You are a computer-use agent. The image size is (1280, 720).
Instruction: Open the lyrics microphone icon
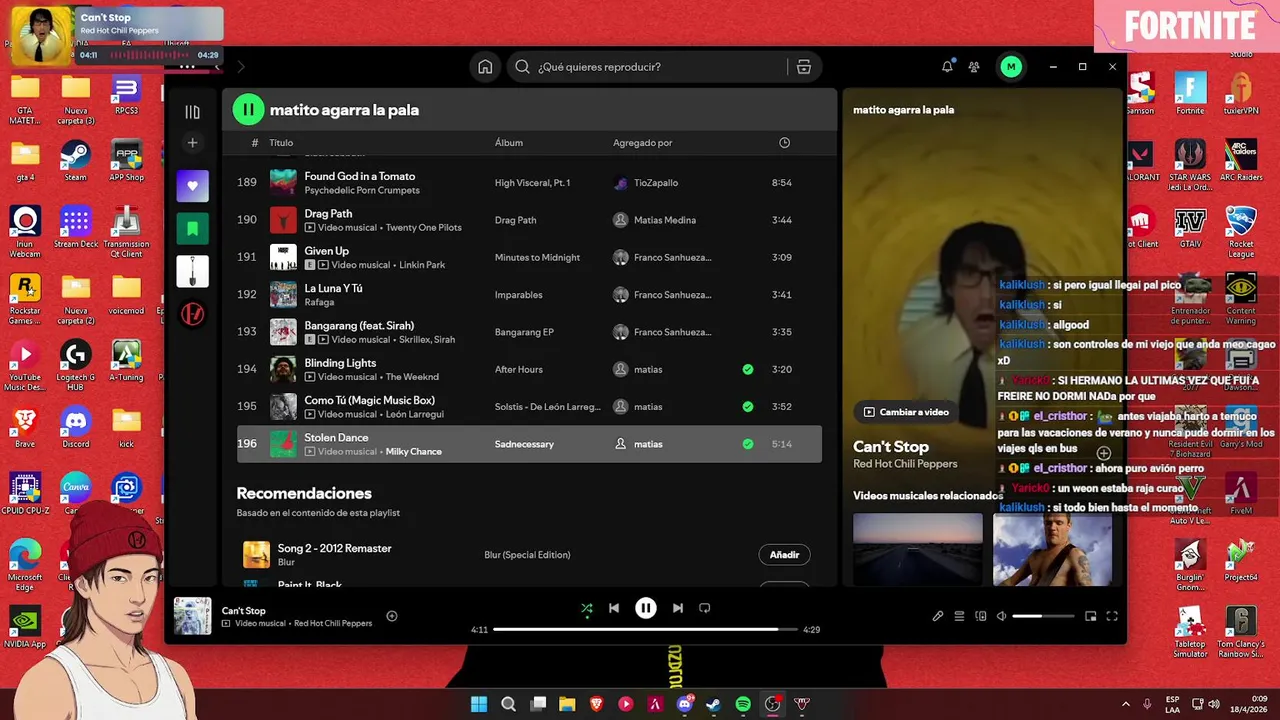[938, 616]
